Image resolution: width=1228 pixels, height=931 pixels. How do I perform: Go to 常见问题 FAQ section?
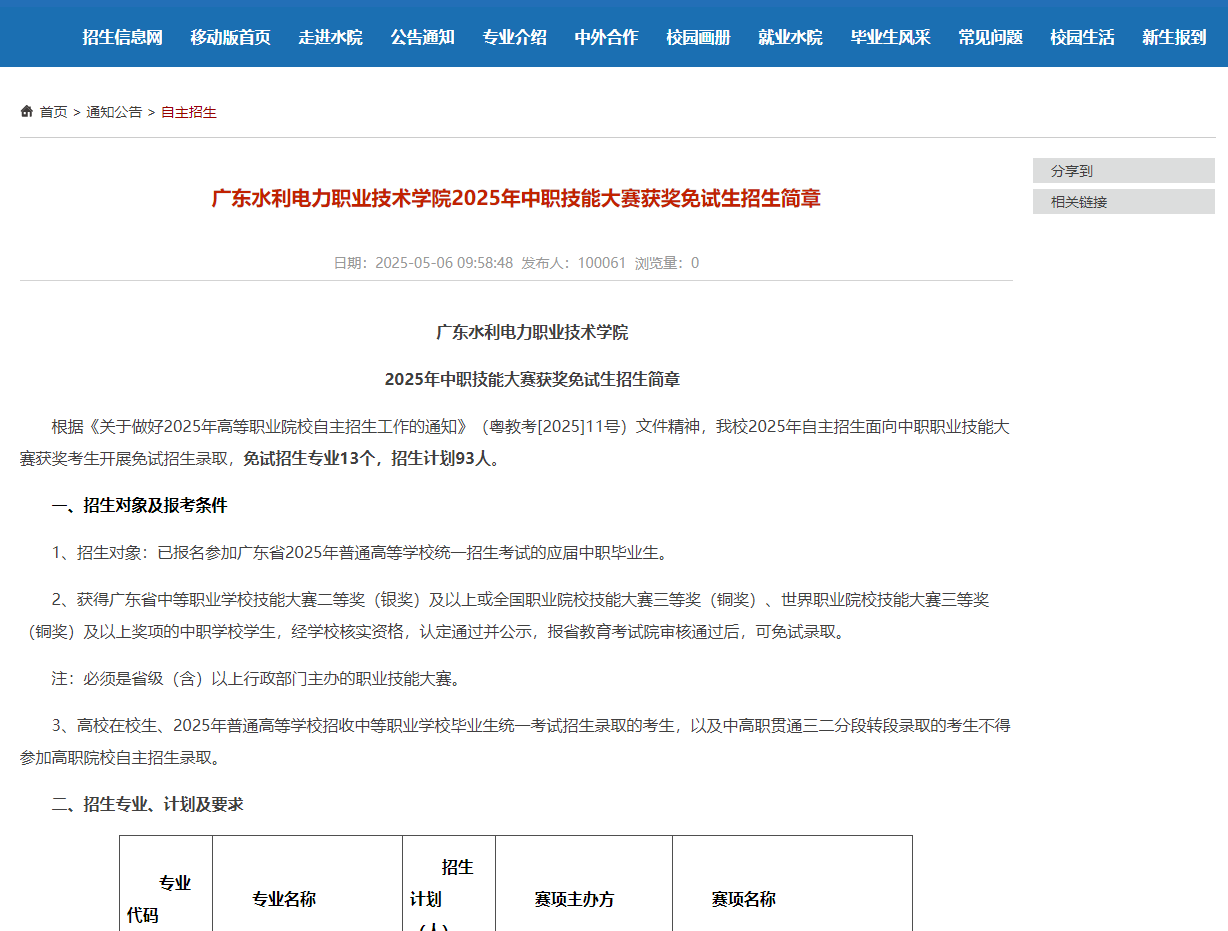989,33
